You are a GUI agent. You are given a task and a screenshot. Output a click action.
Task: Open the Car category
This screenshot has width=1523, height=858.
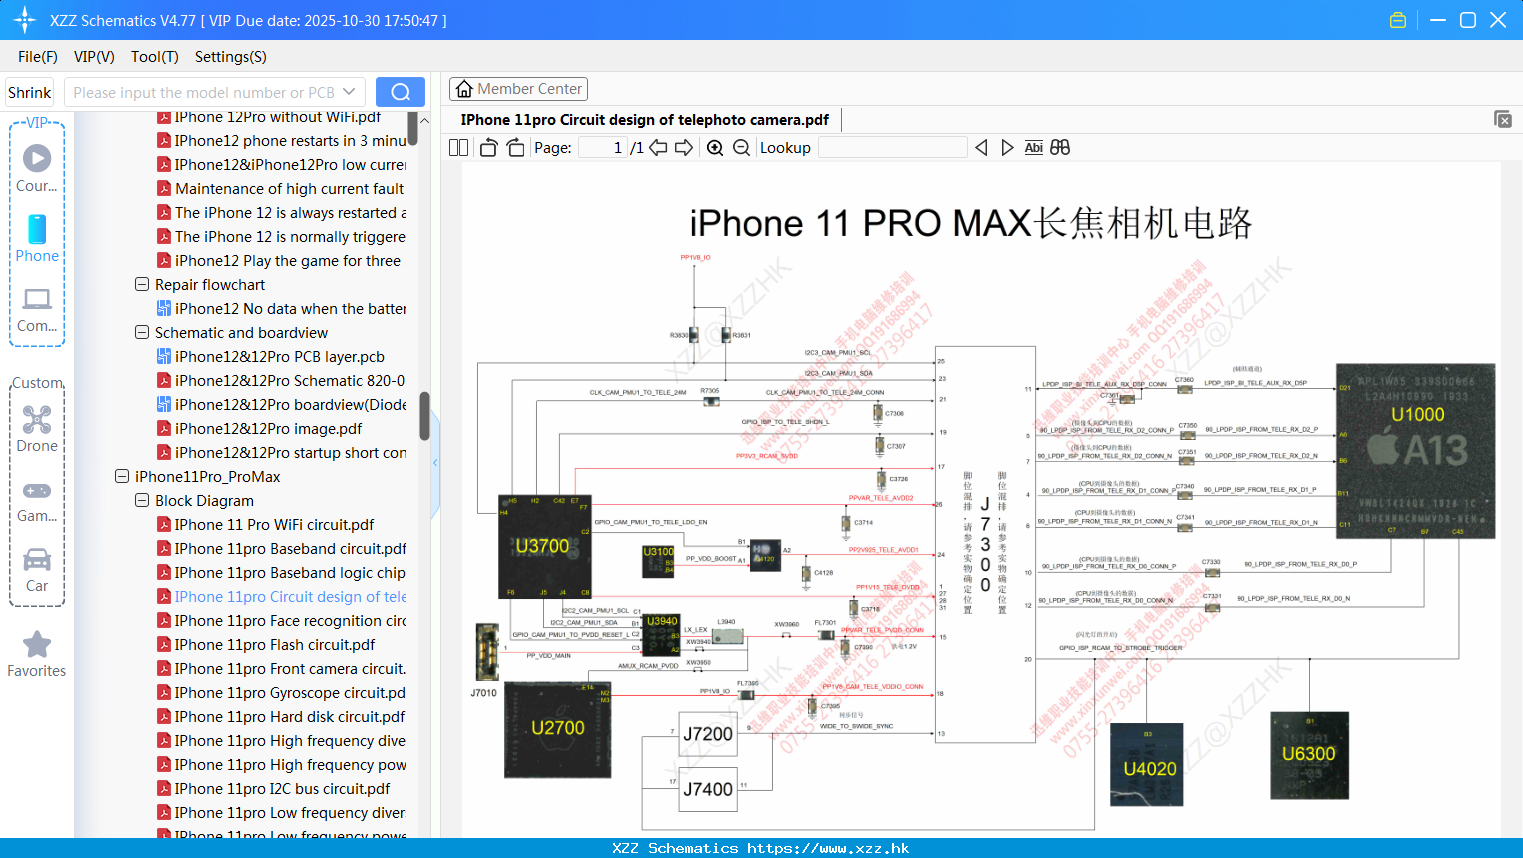tap(37, 569)
